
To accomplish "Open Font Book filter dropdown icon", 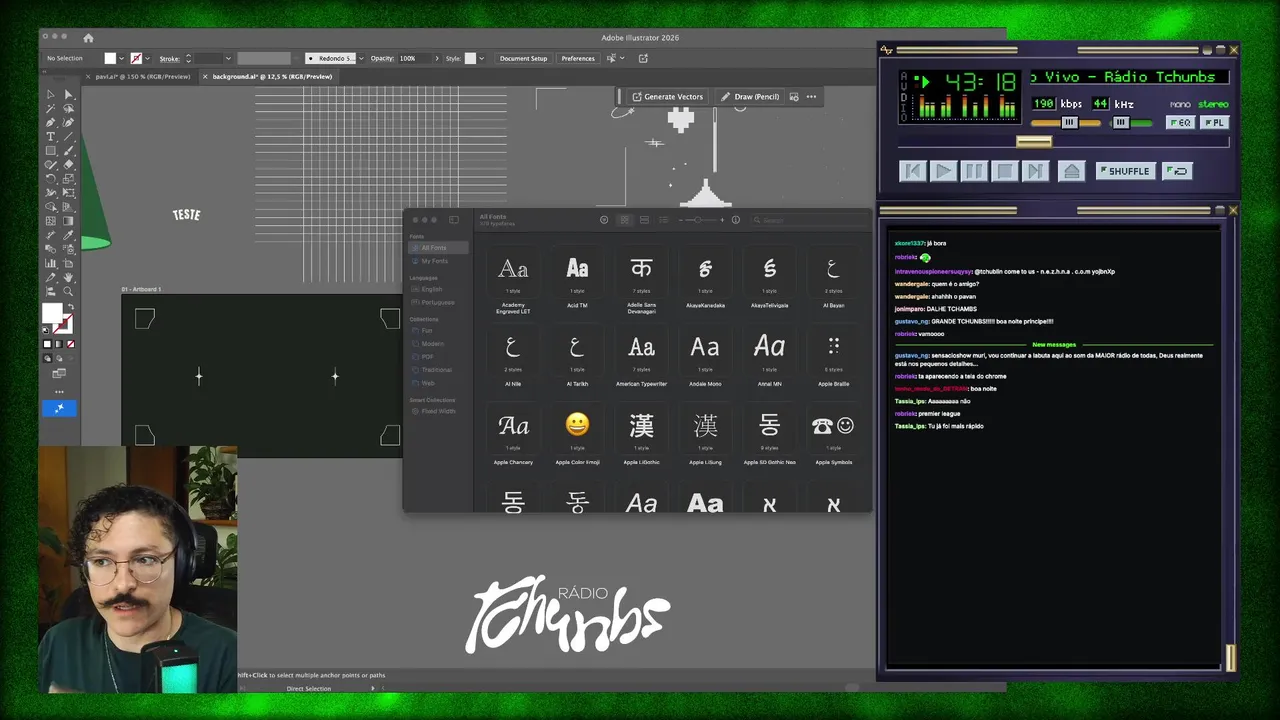I will pos(604,220).
